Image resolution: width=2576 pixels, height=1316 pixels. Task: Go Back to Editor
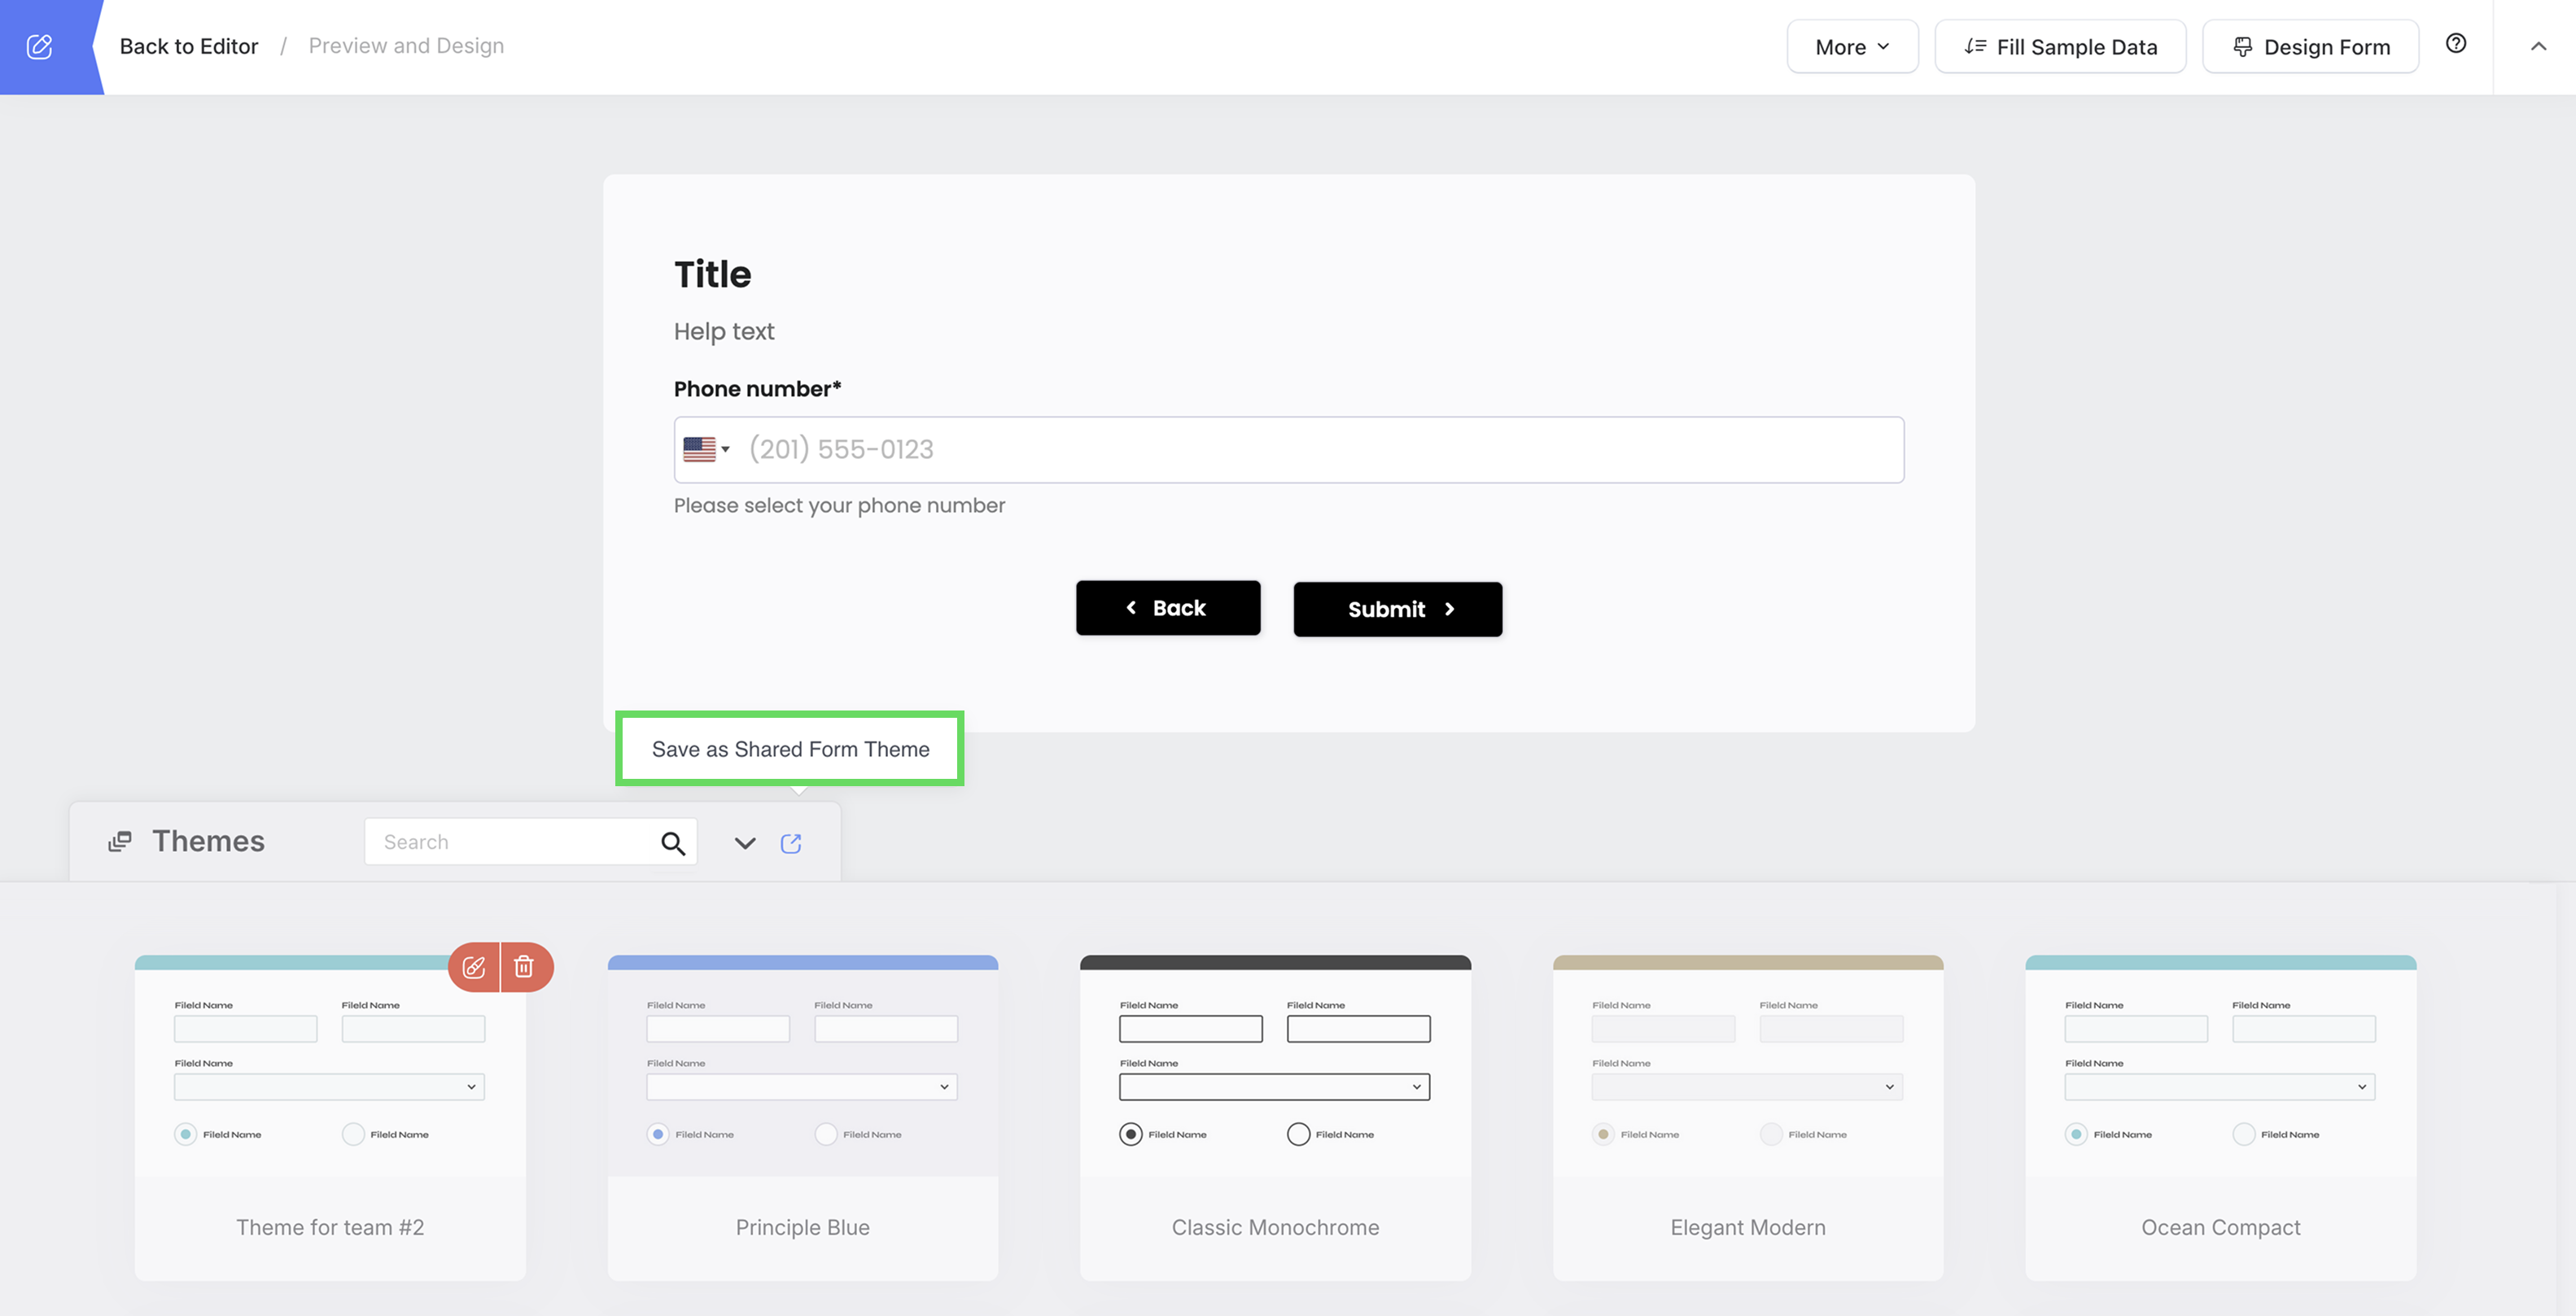188,46
